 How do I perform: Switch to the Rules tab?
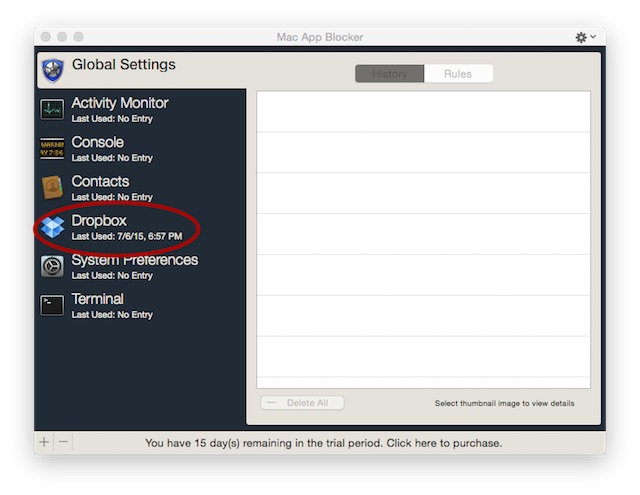click(458, 74)
